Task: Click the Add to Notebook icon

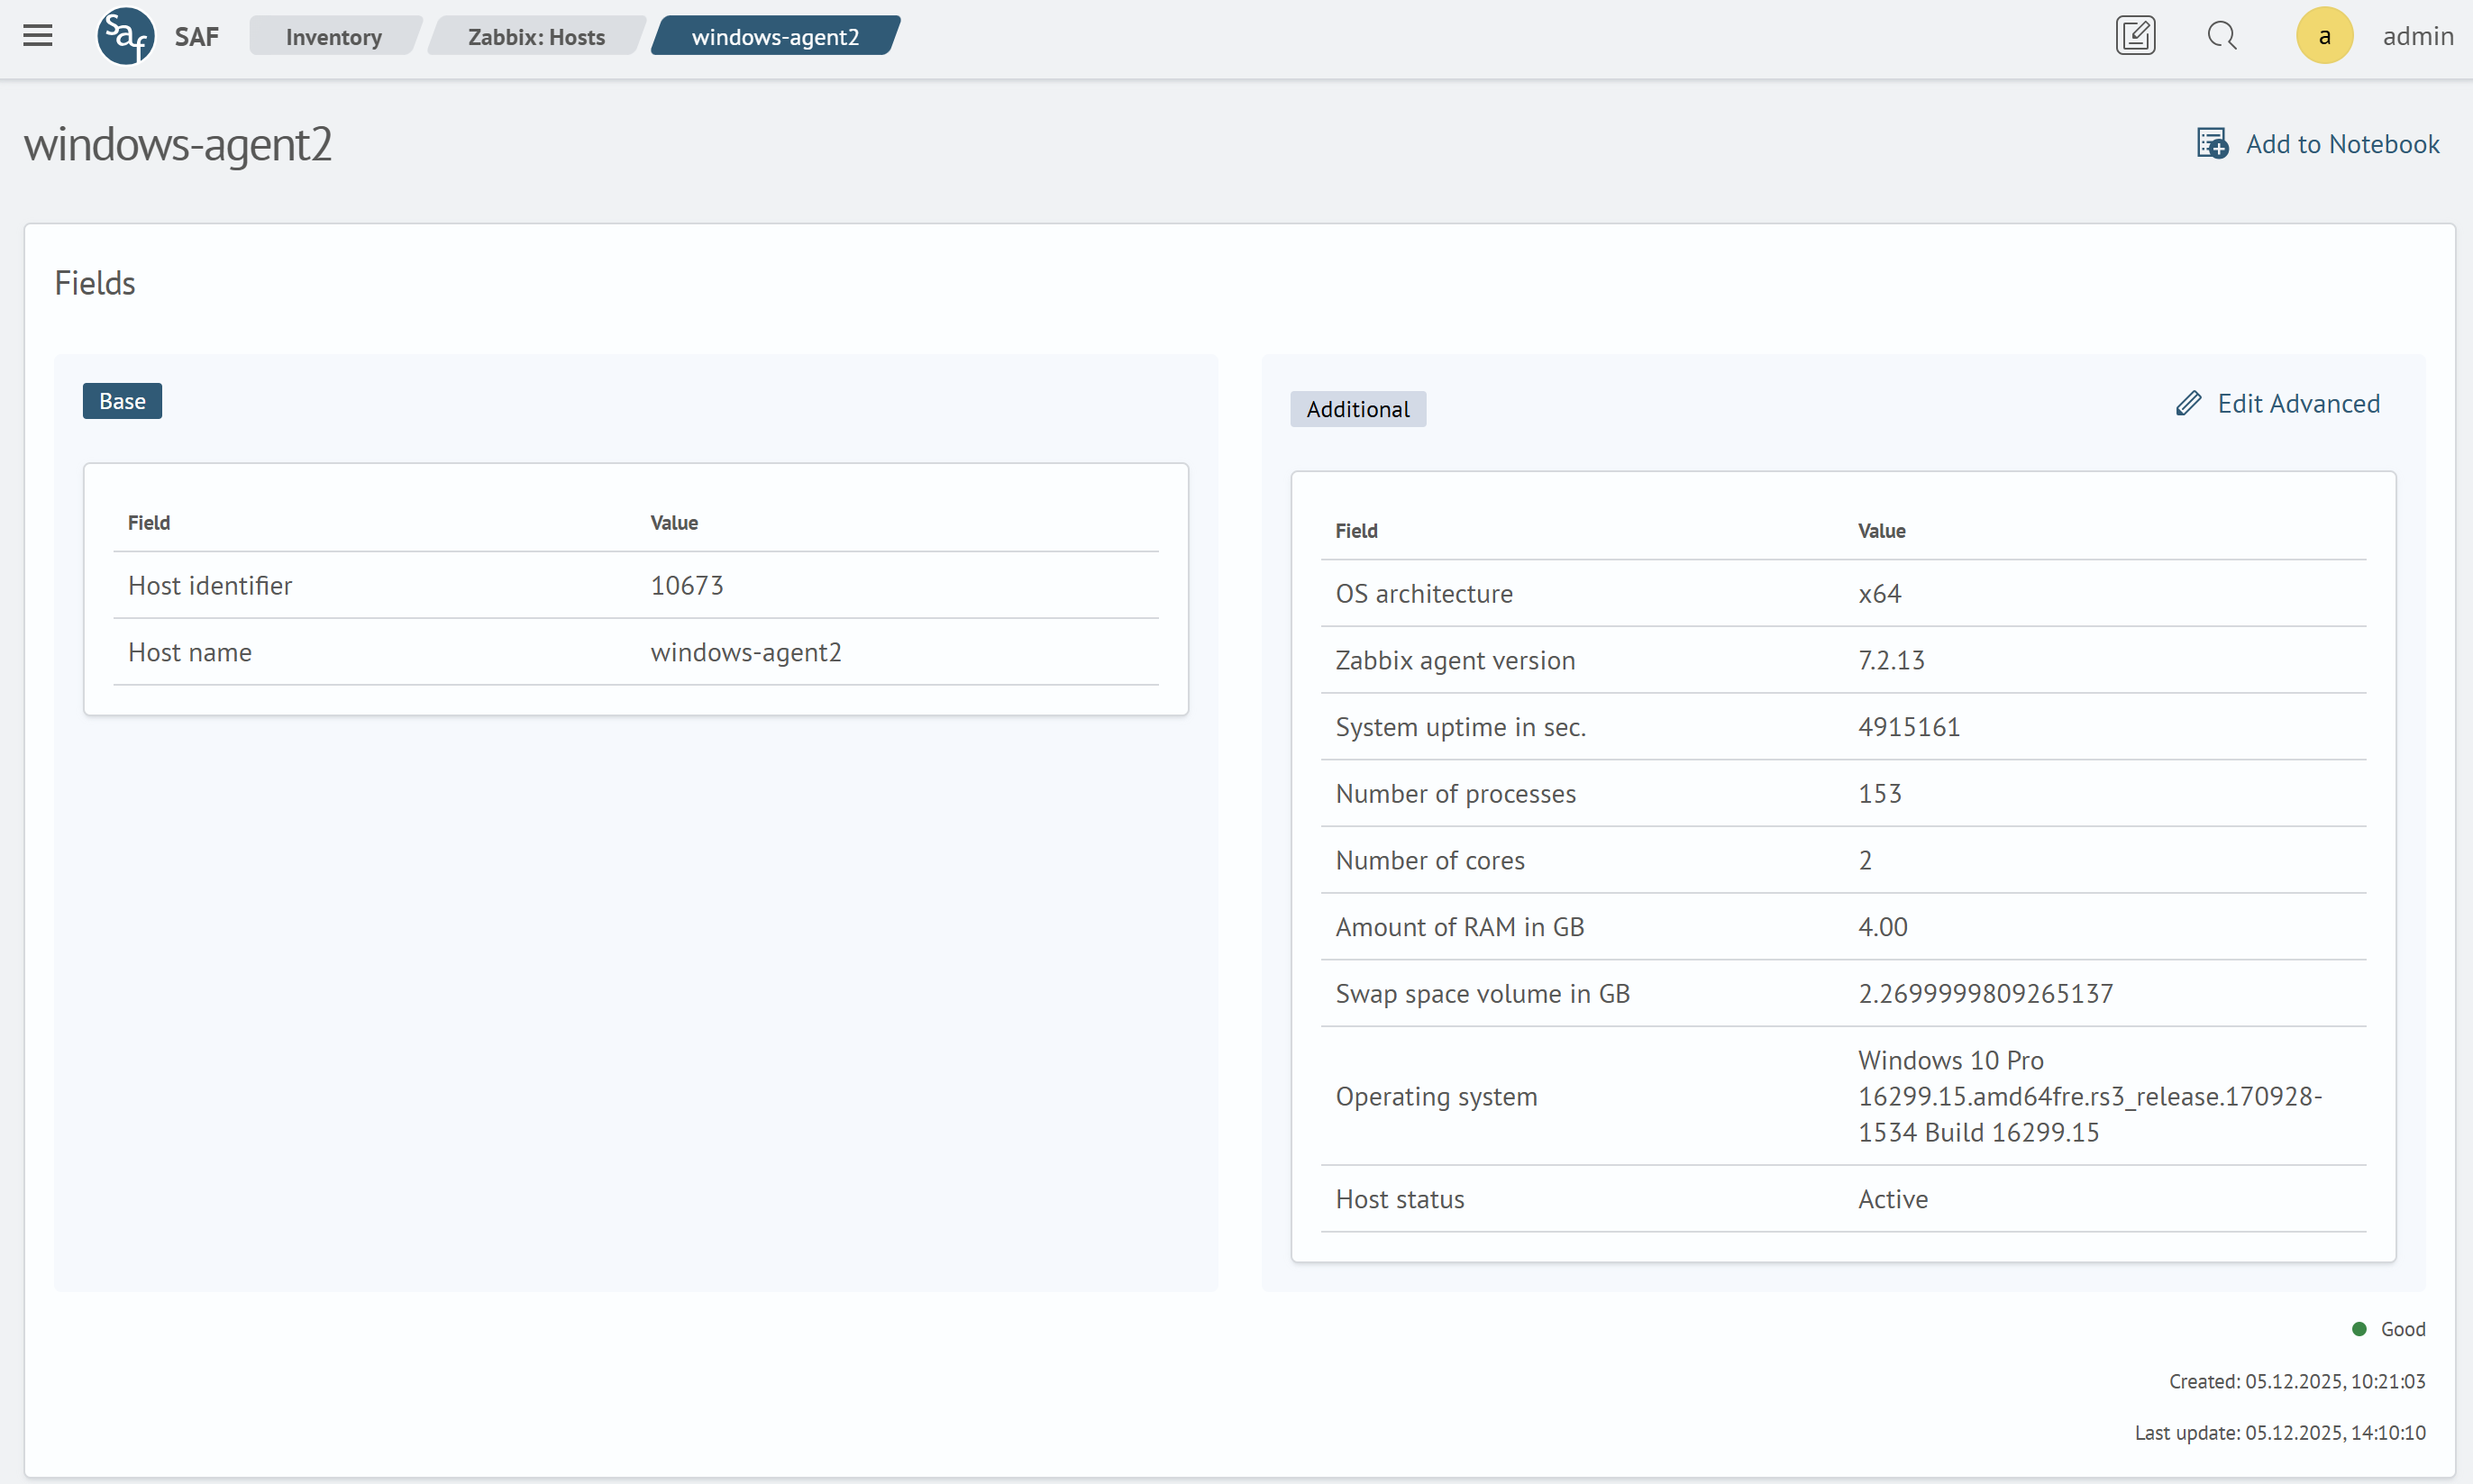Action: pyautogui.click(x=2212, y=144)
